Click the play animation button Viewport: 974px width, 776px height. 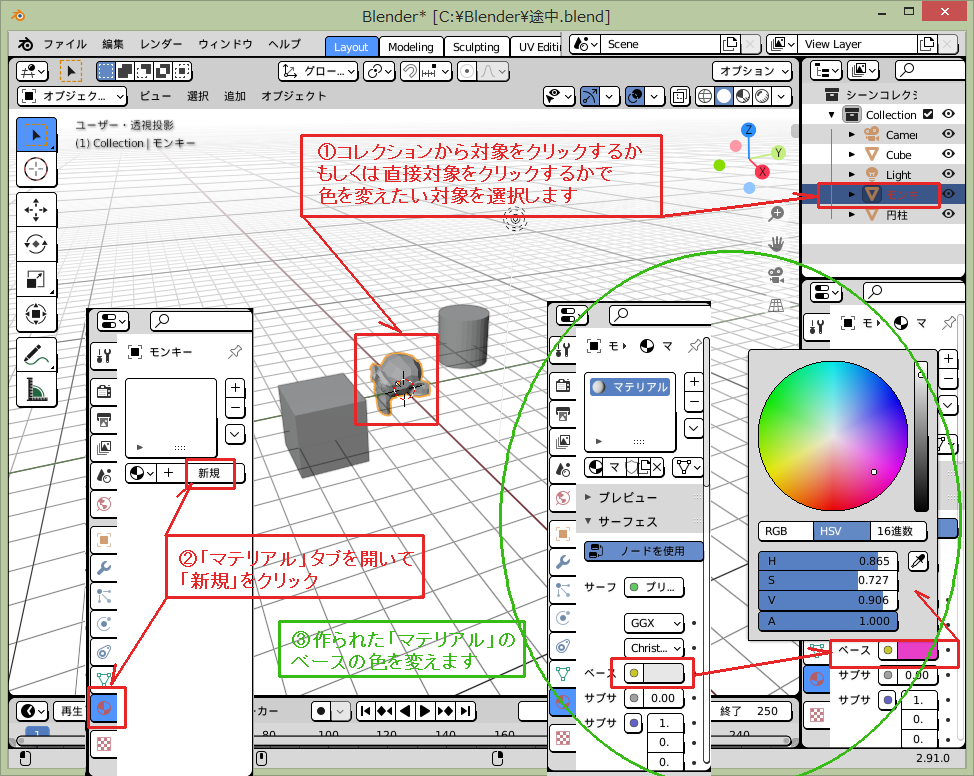point(425,711)
